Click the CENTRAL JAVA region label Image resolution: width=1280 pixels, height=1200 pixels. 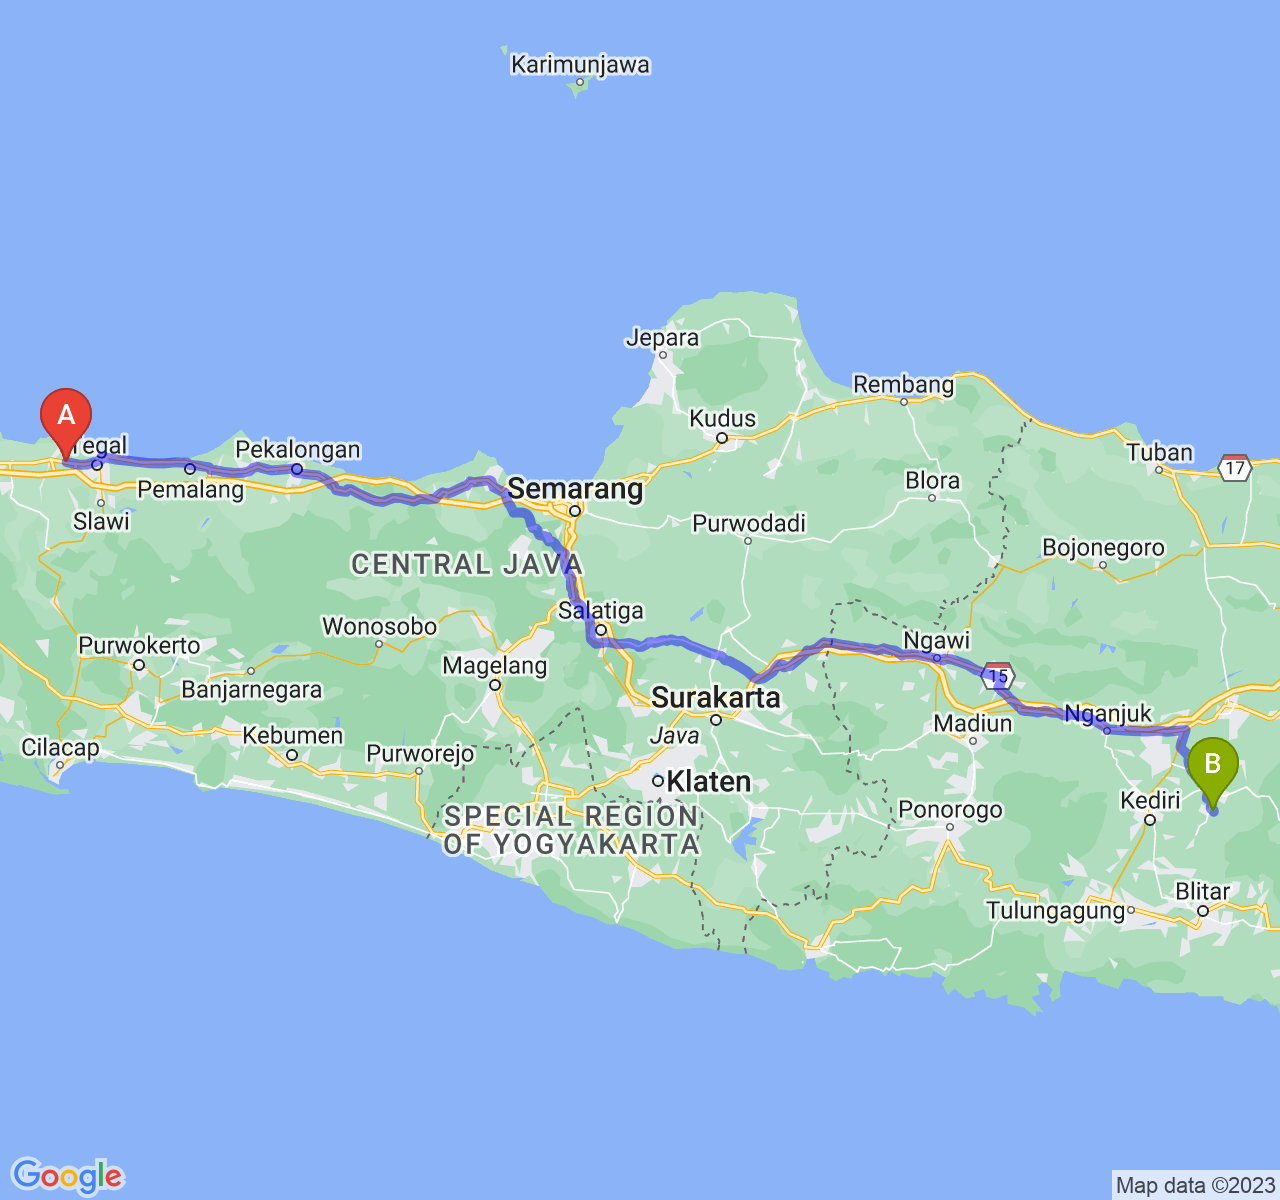467,564
